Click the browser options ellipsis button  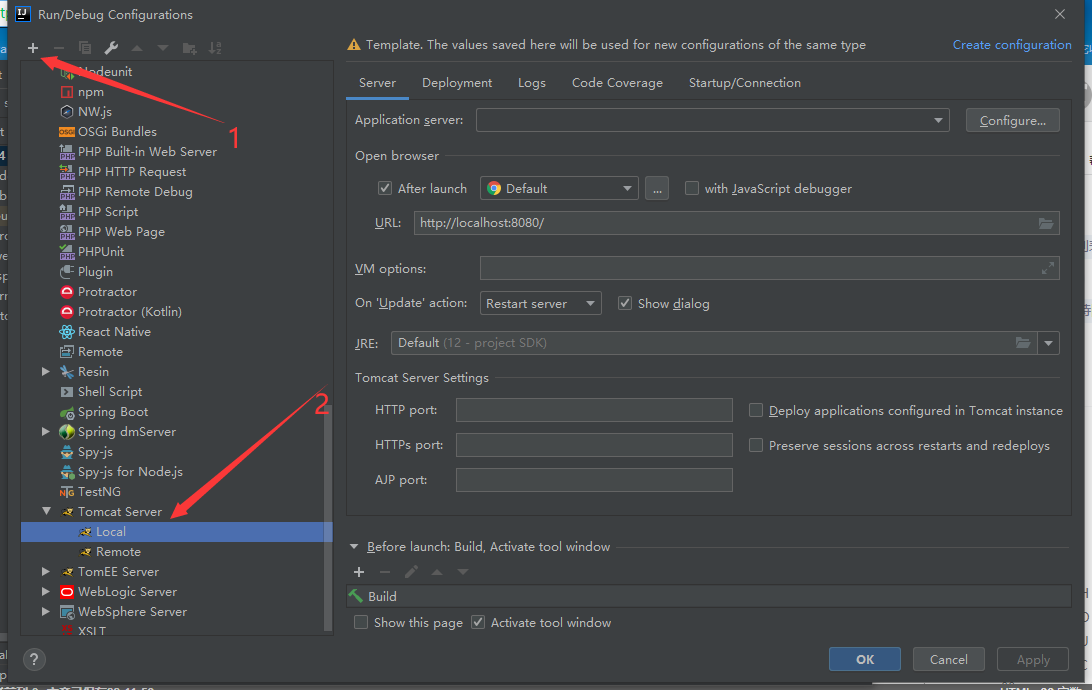coord(657,189)
